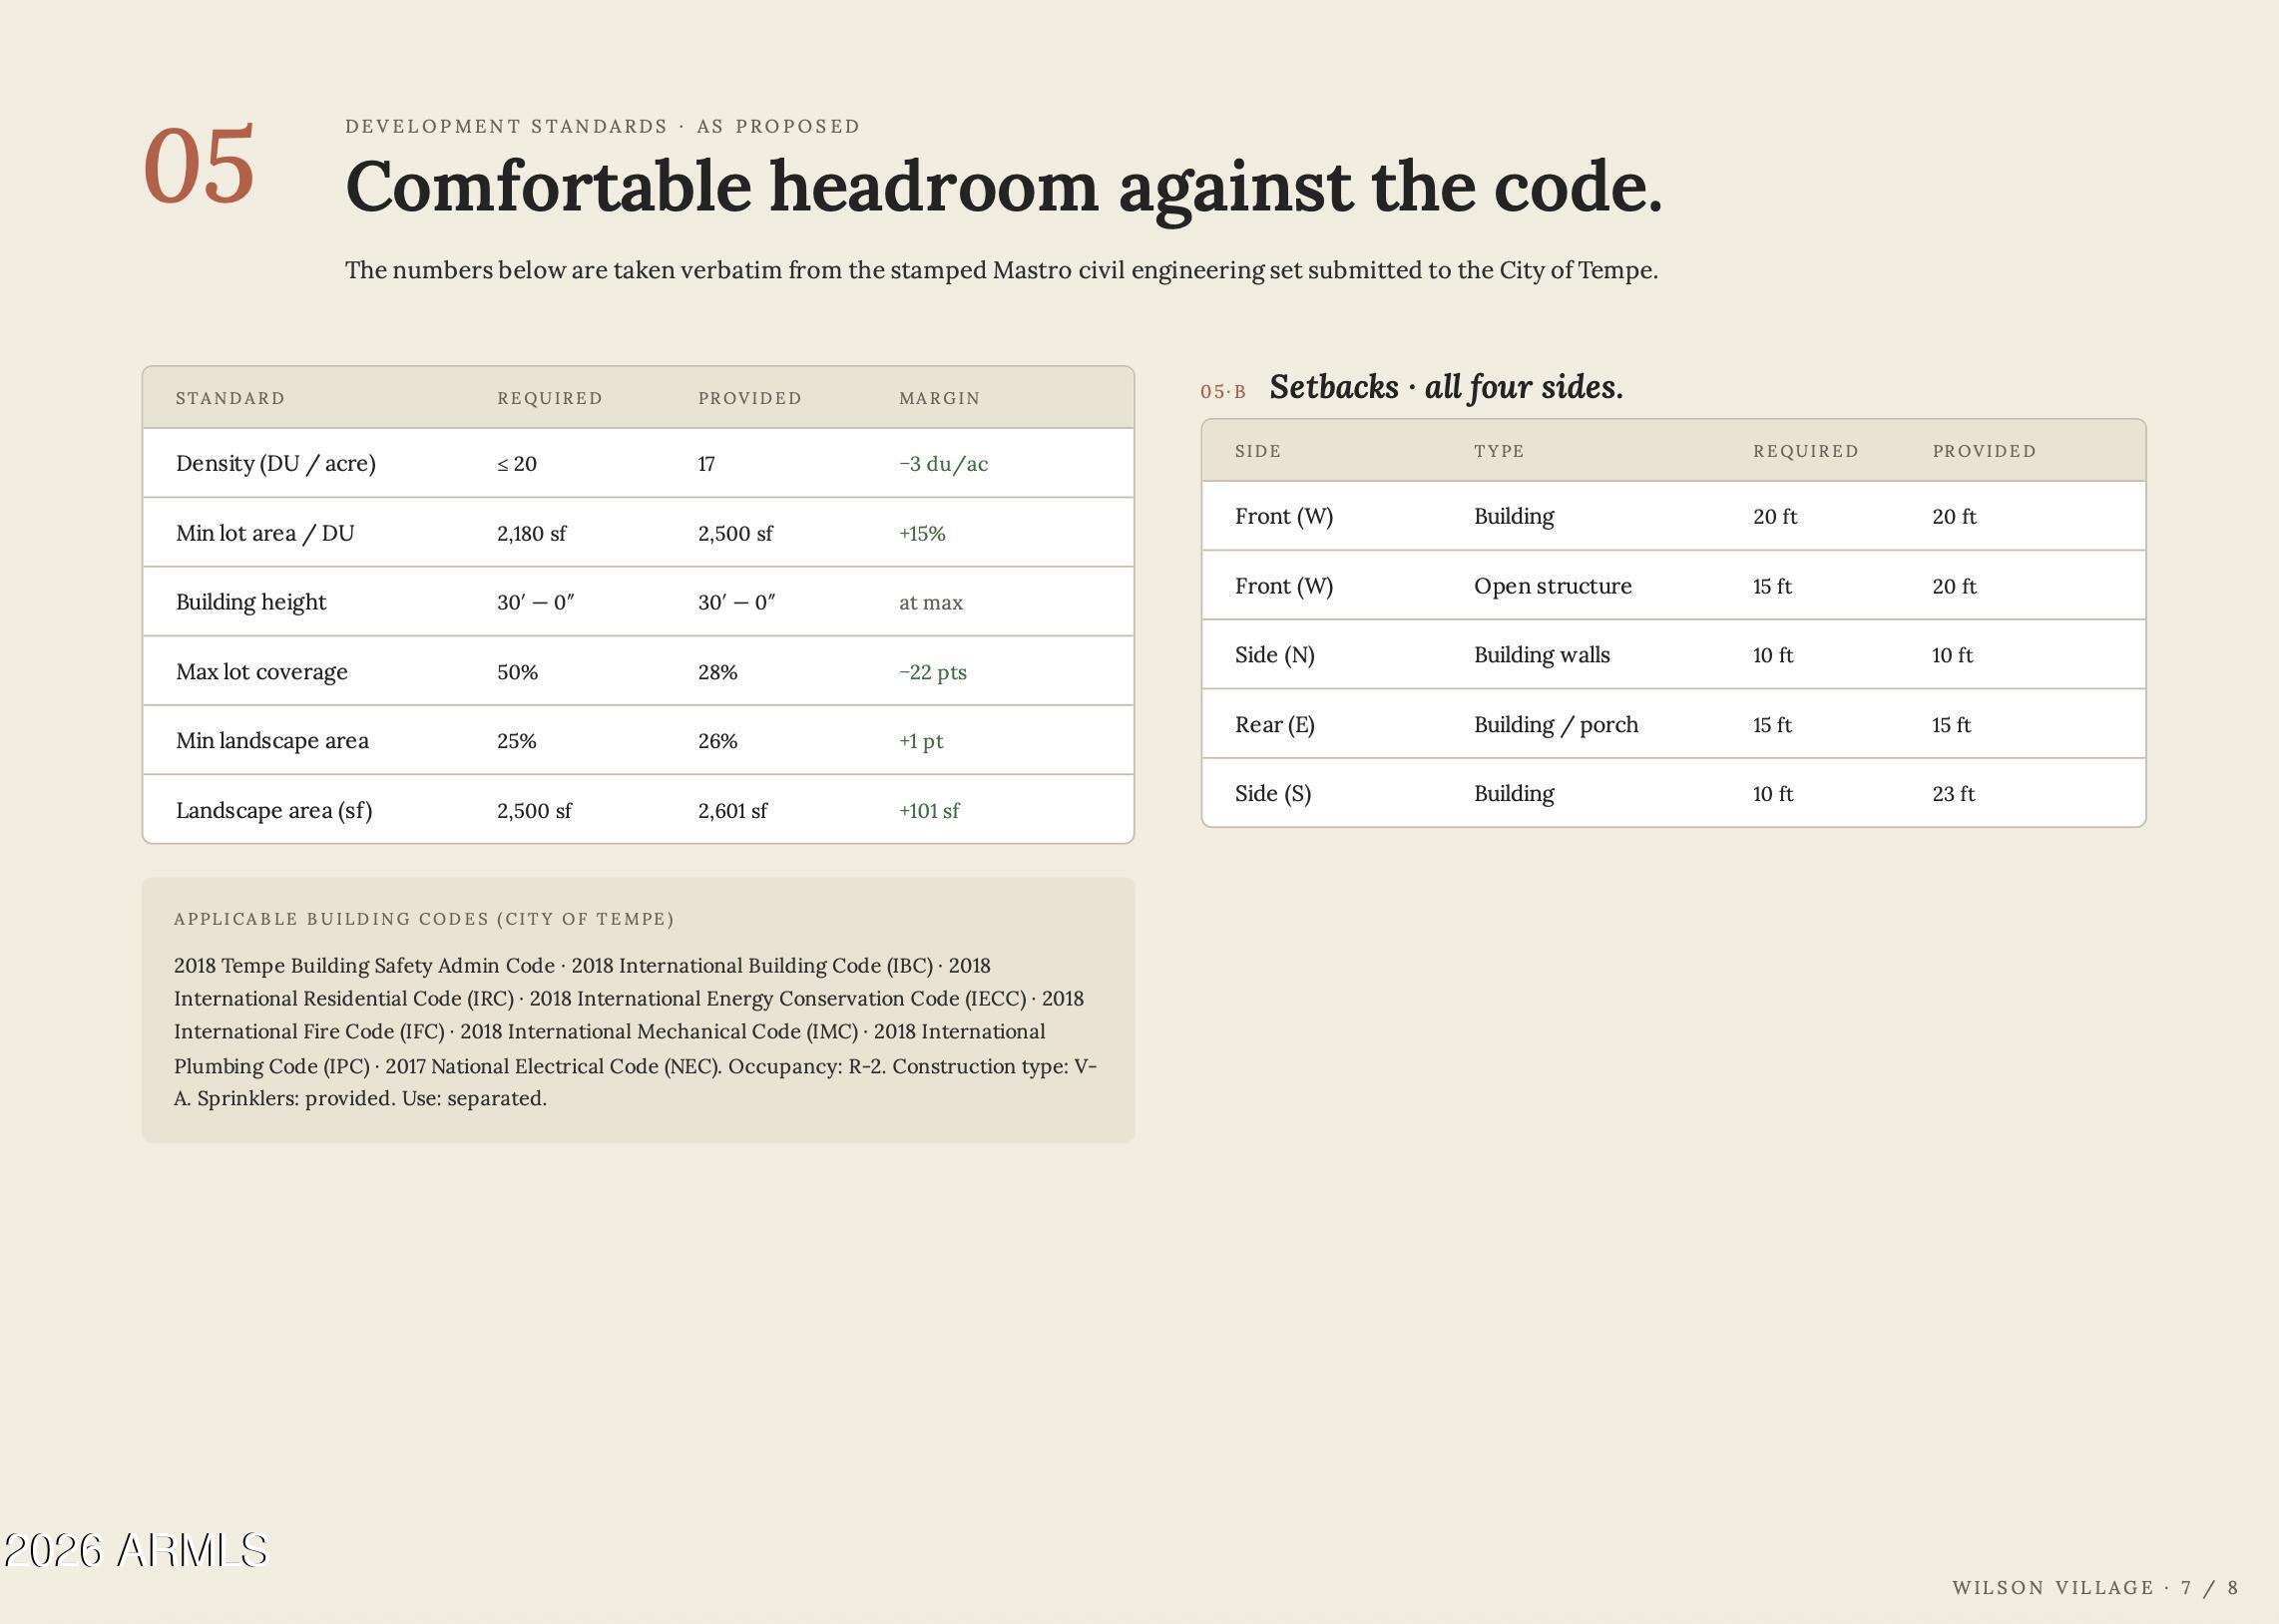
Task: Select the Open structure setback row
Action: click(1673, 586)
